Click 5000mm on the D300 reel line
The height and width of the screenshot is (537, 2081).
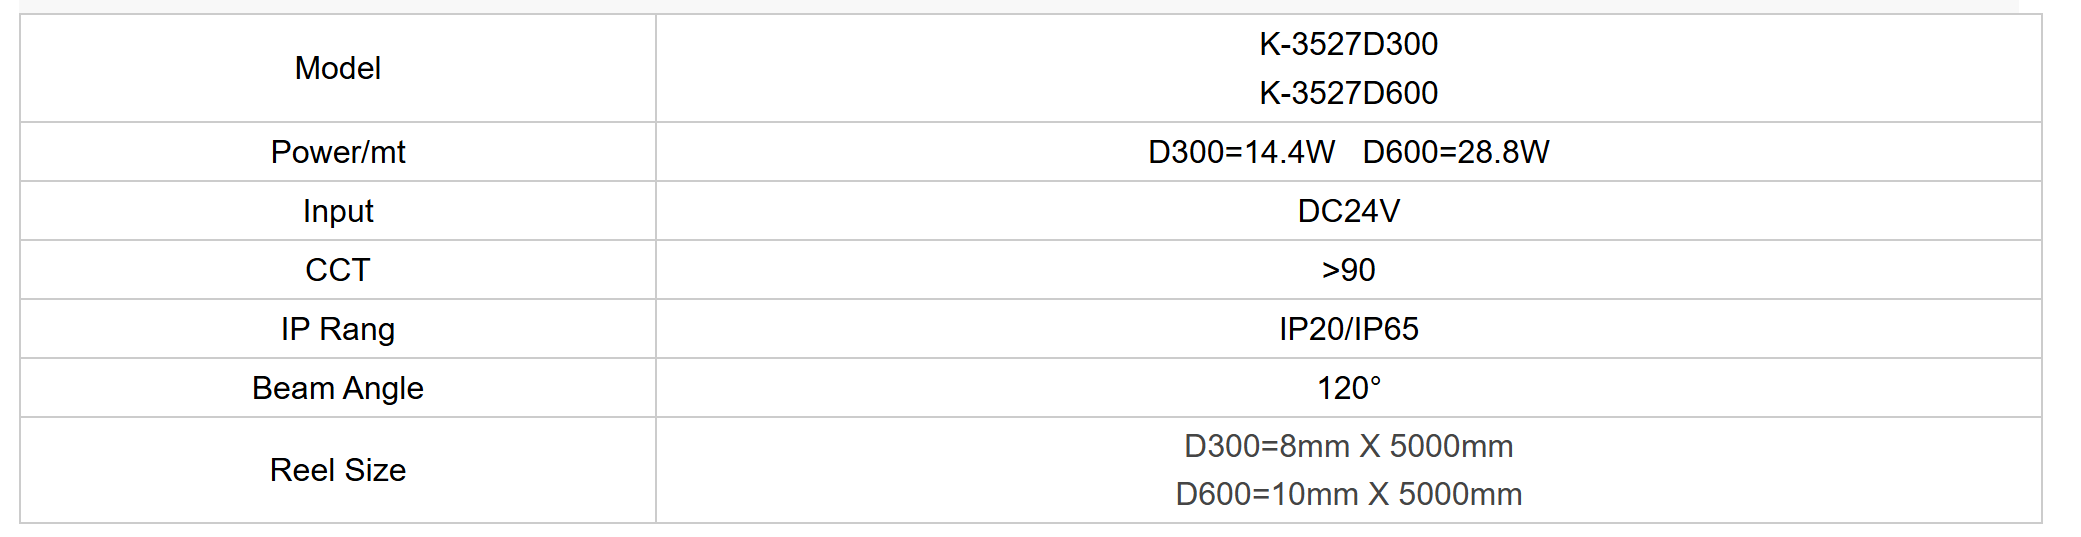point(1451,446)
